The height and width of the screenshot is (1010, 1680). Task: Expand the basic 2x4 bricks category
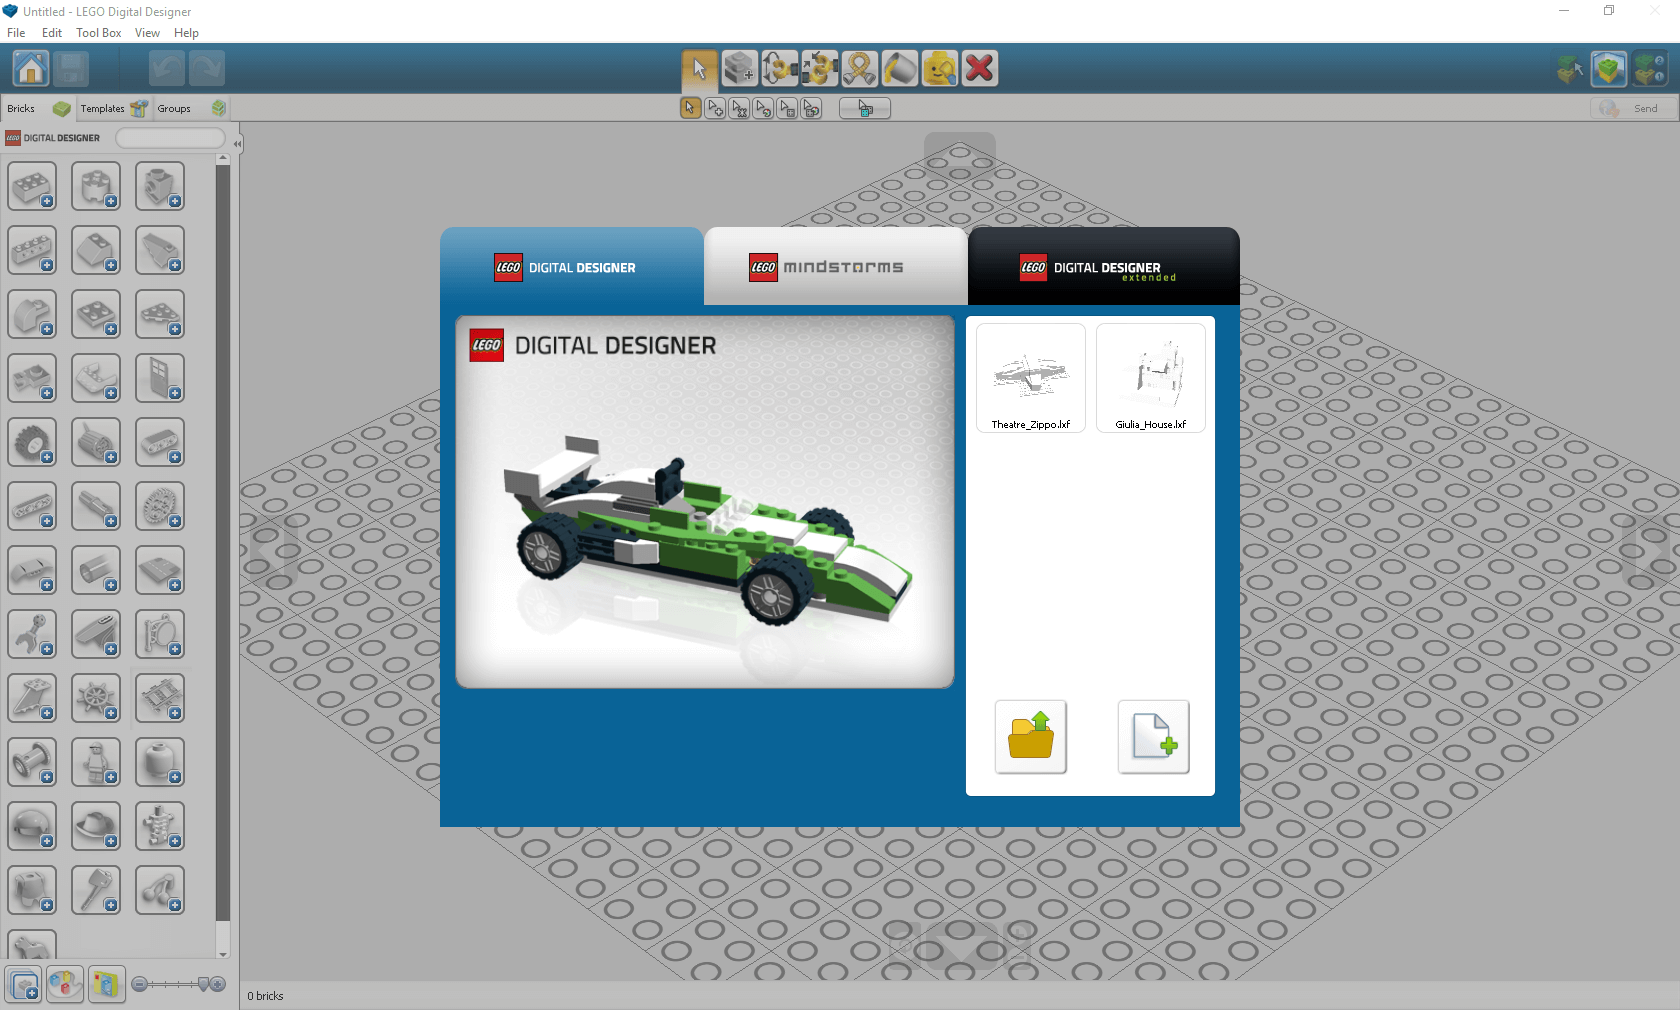click(32, 186)
